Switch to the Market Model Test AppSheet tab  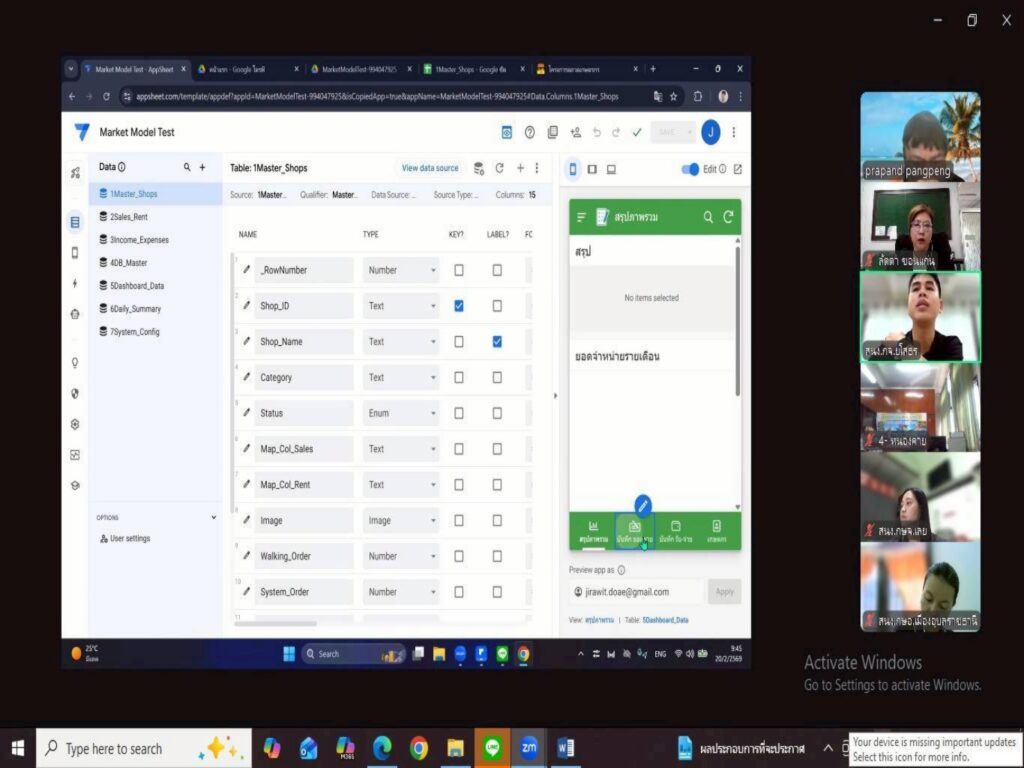click(x=135, y=69)
